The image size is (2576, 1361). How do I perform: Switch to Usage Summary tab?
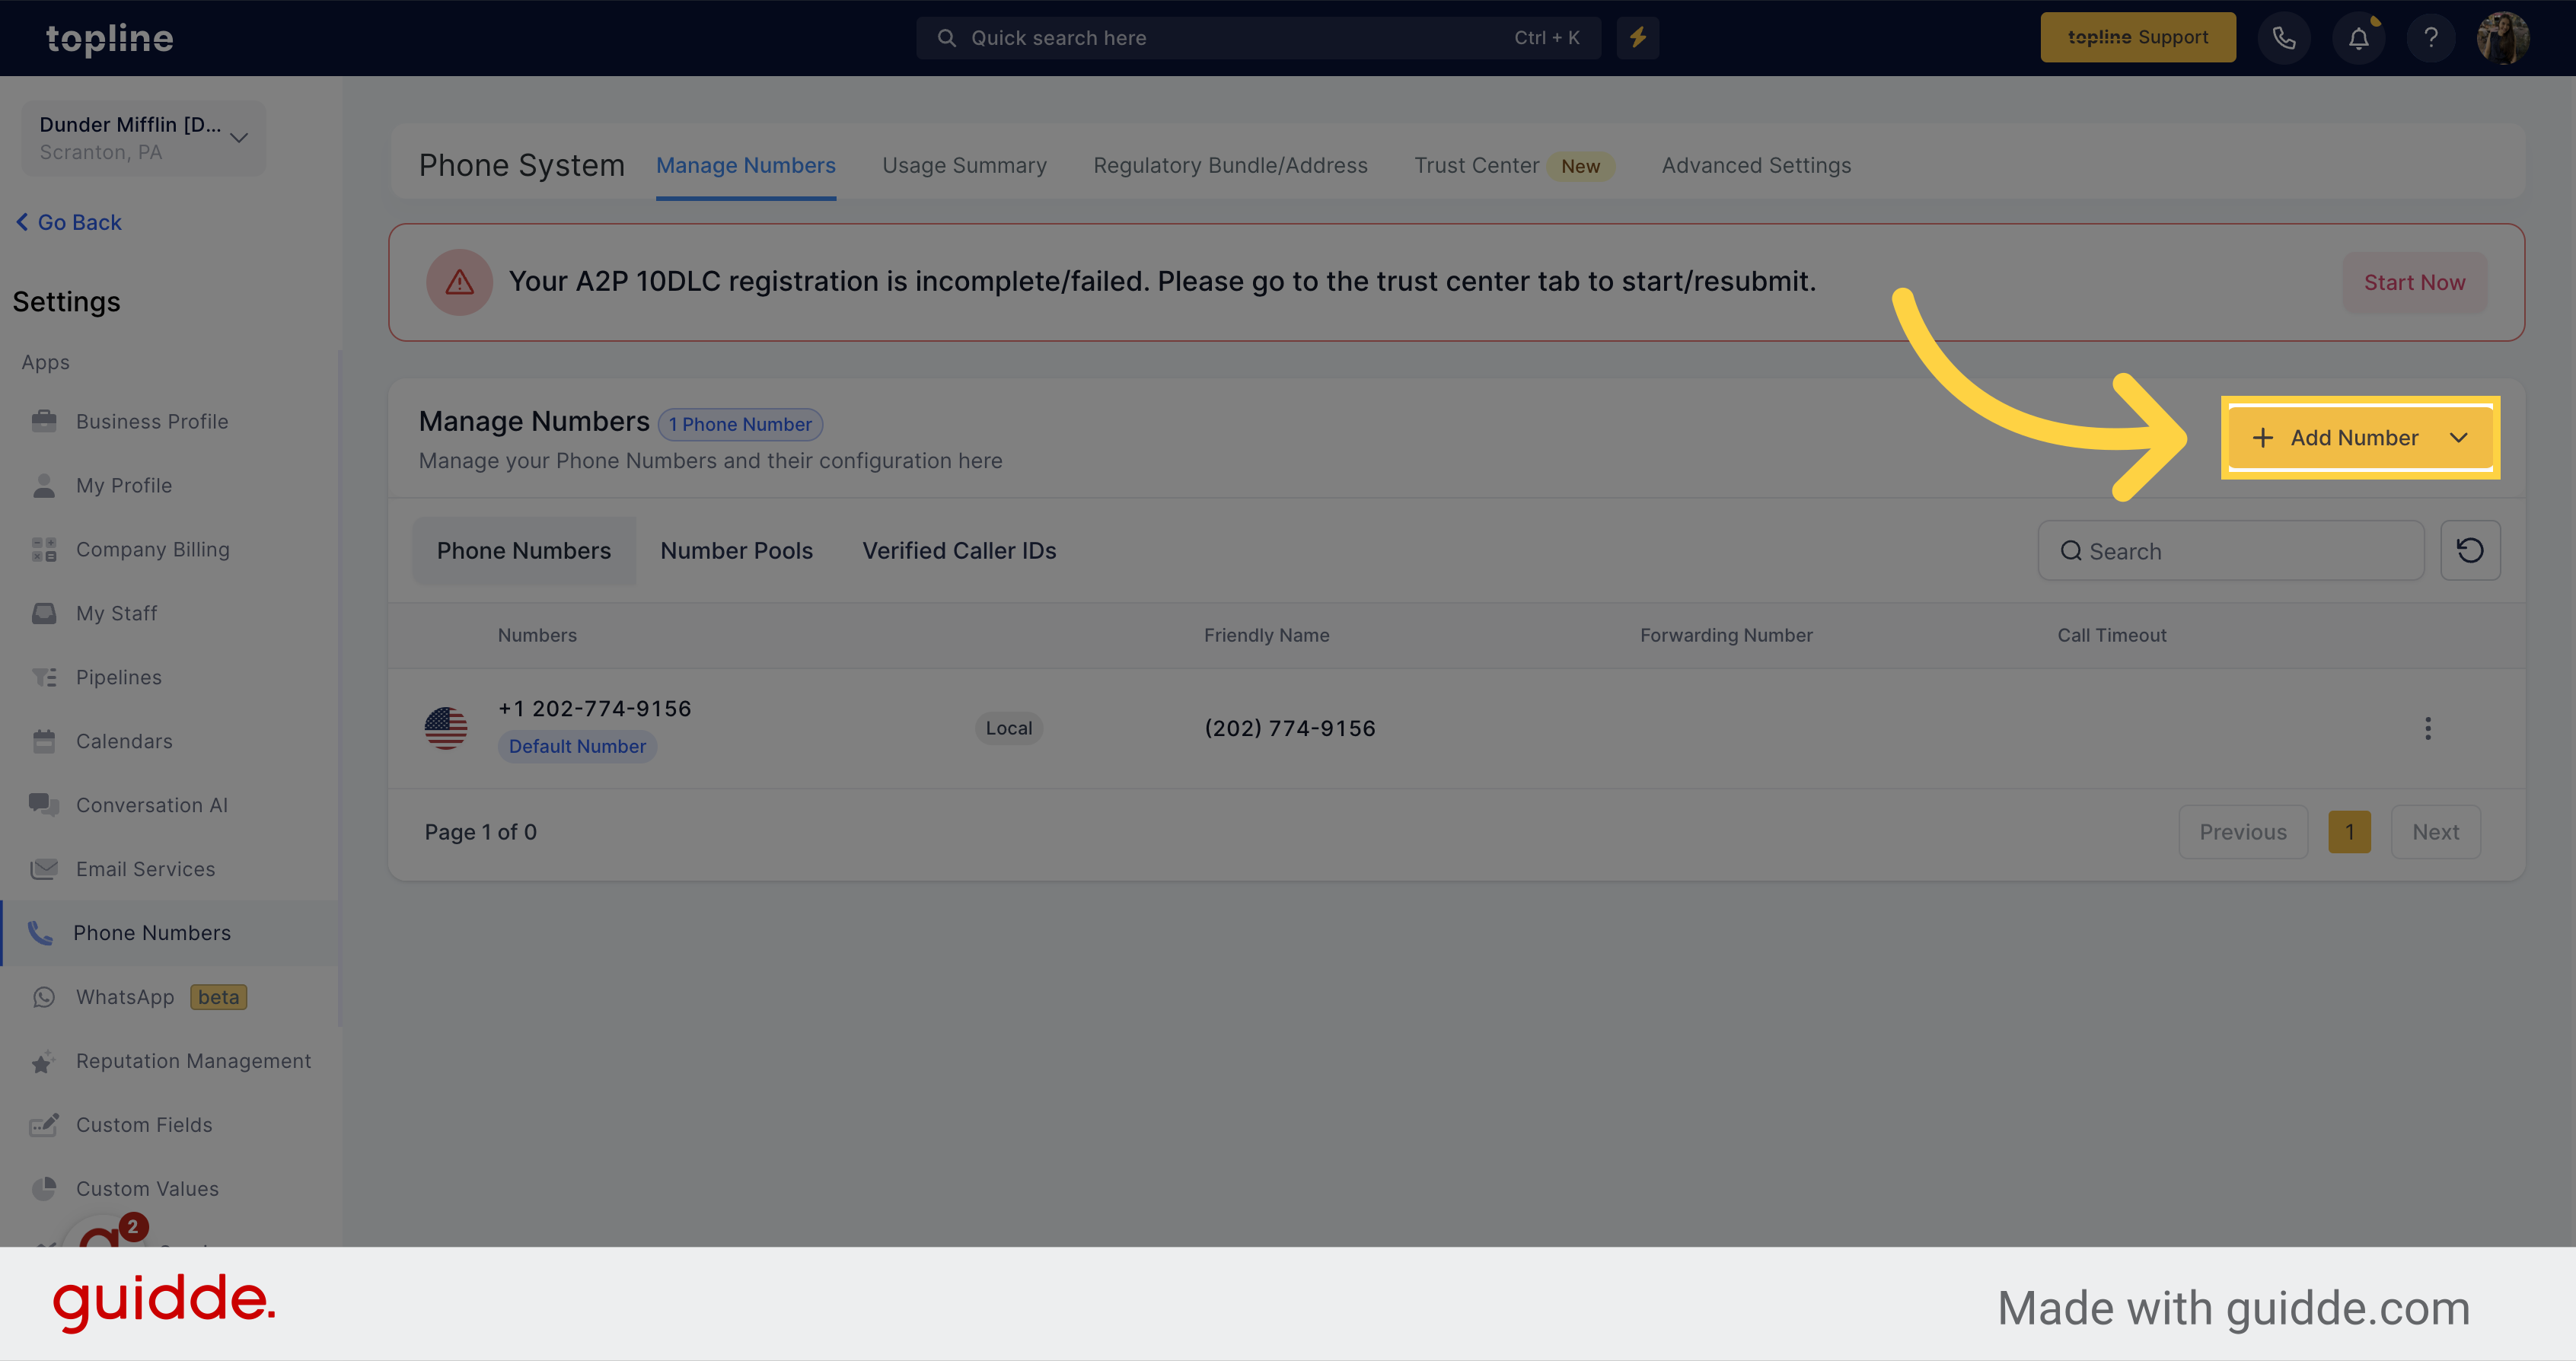tap(964, 165)
